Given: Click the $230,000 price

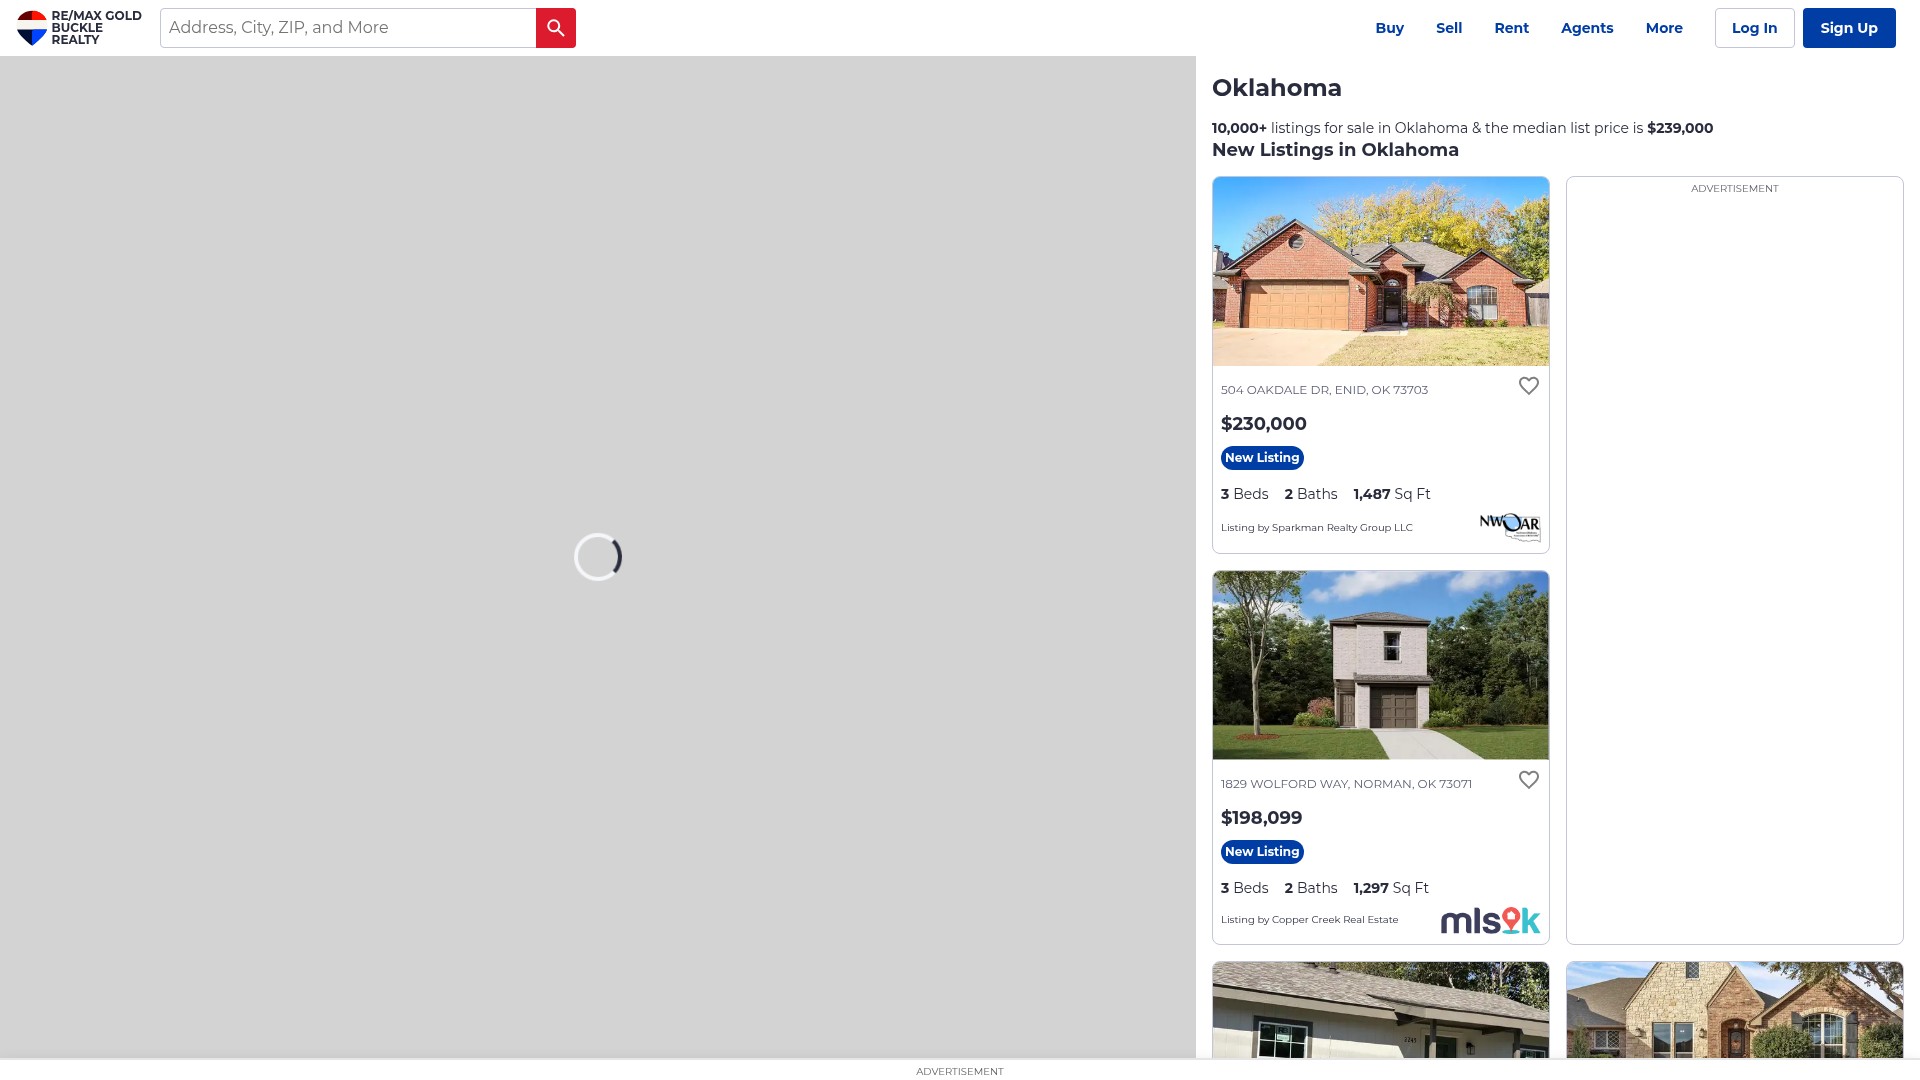Looking at the screenshot, I should point(1264,424).
